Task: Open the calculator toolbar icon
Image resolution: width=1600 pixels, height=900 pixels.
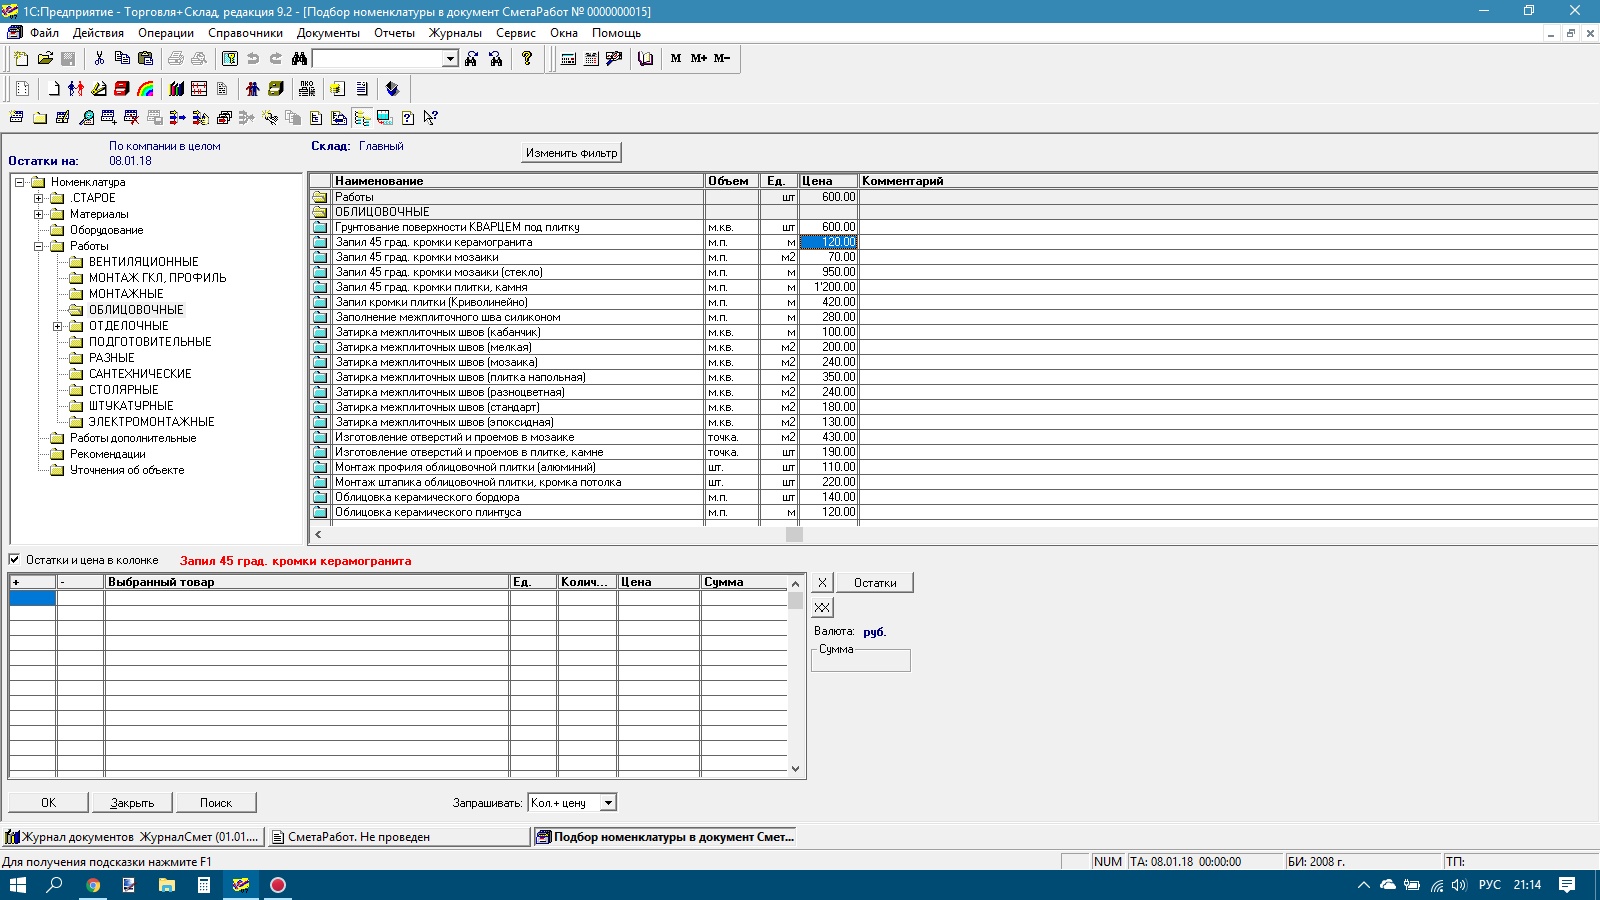Action: pos(568,59)
